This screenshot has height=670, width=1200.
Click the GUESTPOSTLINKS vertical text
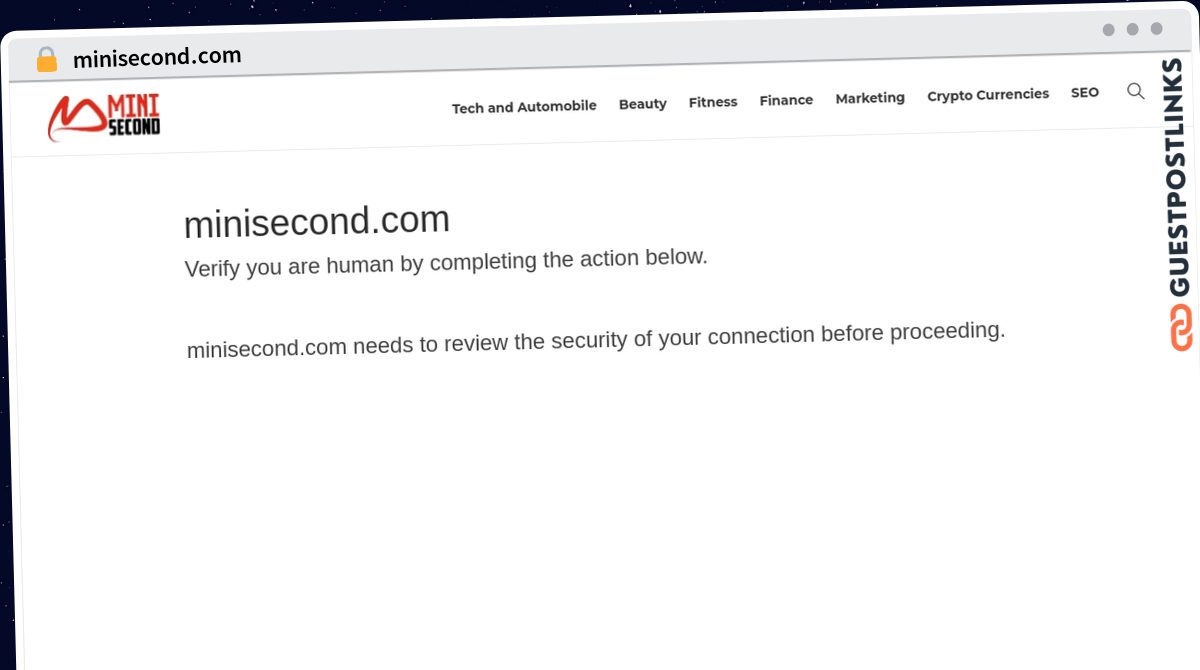(1176, 177)
